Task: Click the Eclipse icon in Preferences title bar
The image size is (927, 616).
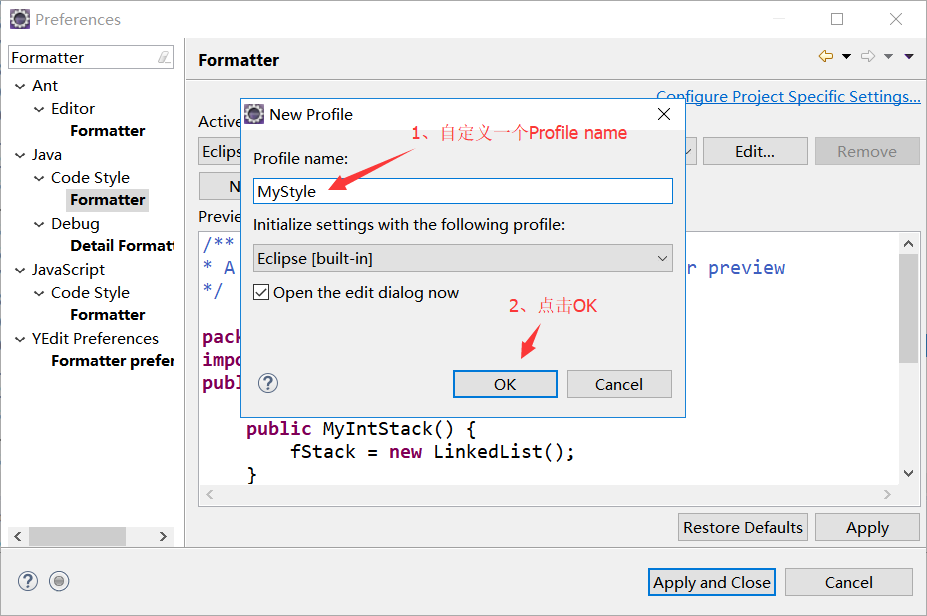Action: [20, 19]
